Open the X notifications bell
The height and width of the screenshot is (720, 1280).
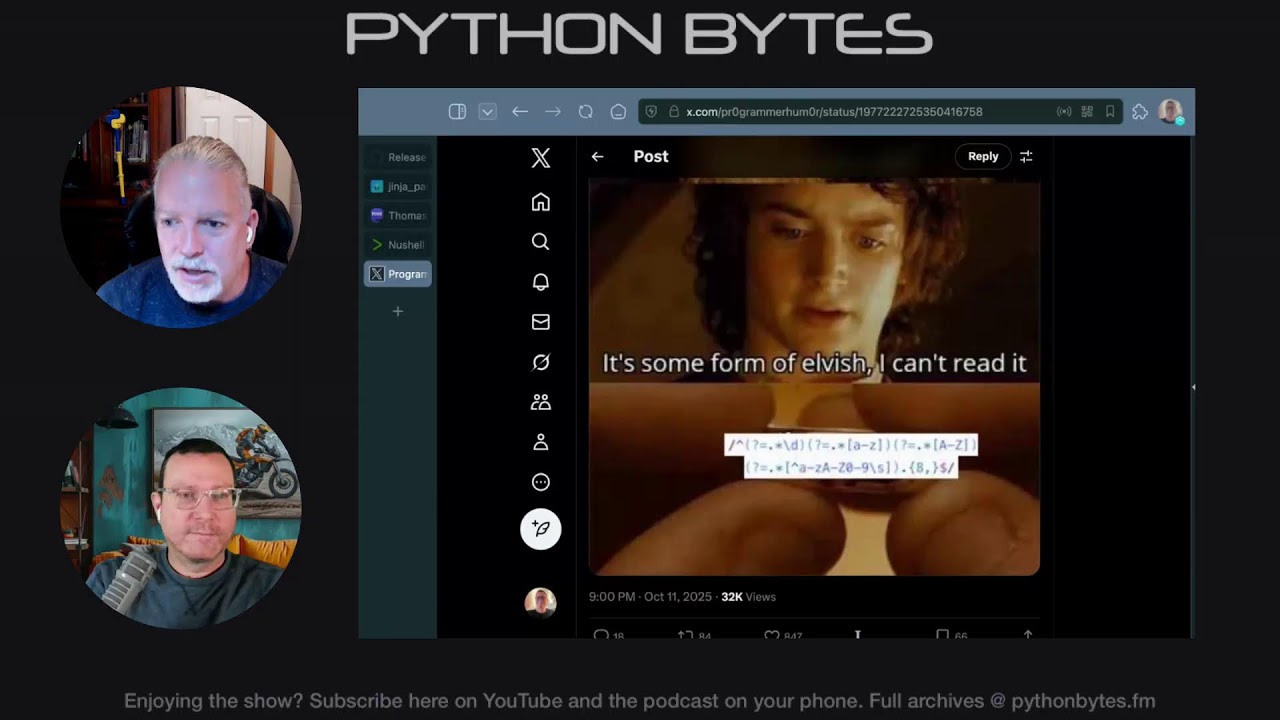tap(540, 282)
